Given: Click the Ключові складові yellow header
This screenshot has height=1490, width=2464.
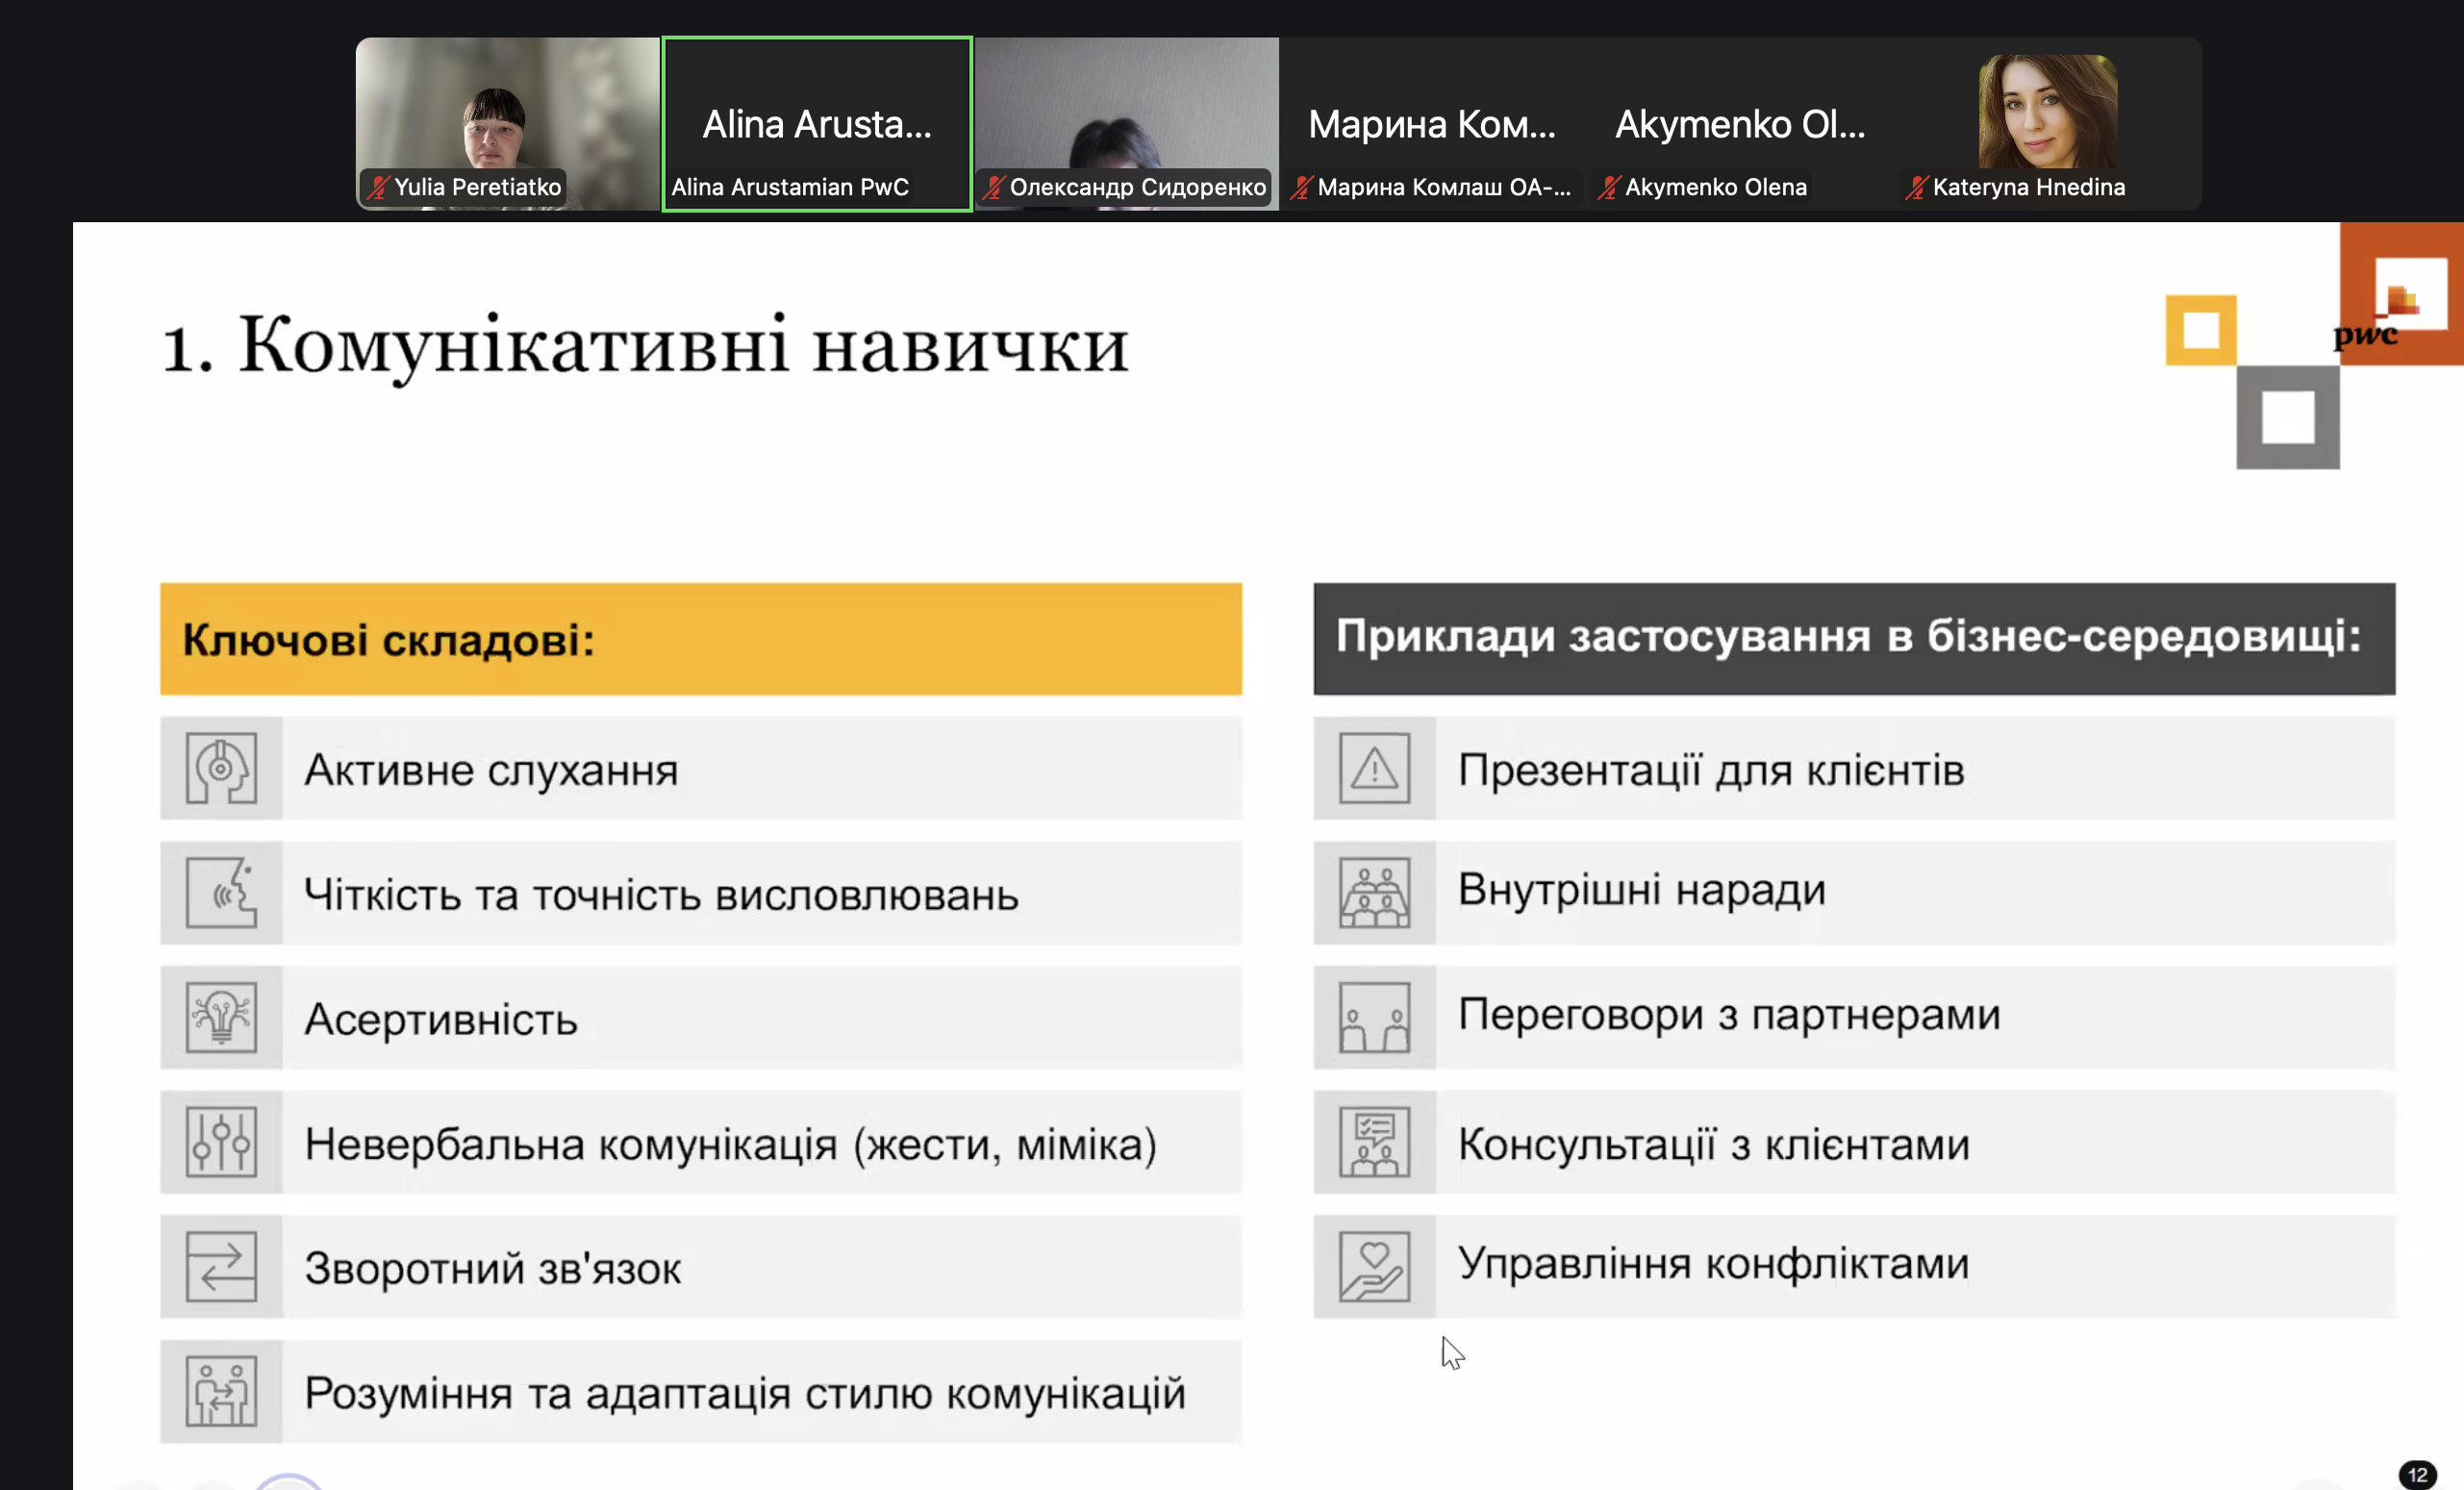Looking at the screenshot, I should pyautogui.click(x=700, y=639).
